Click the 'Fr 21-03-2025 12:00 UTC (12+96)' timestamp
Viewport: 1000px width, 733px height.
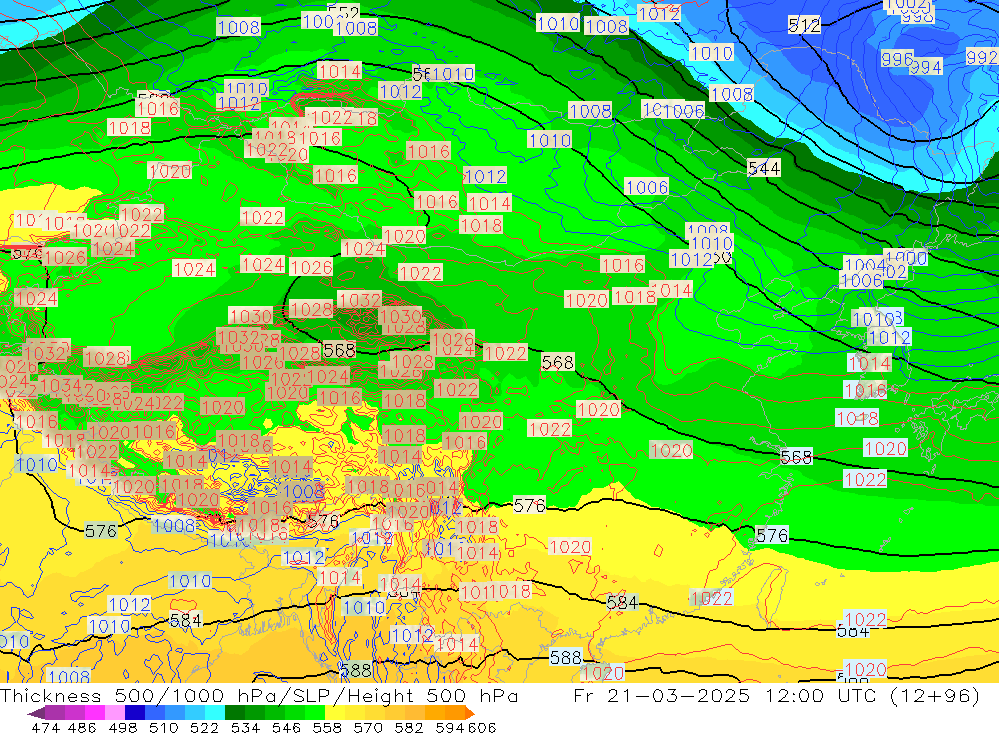pyautogui.click(x=776, y=695)
